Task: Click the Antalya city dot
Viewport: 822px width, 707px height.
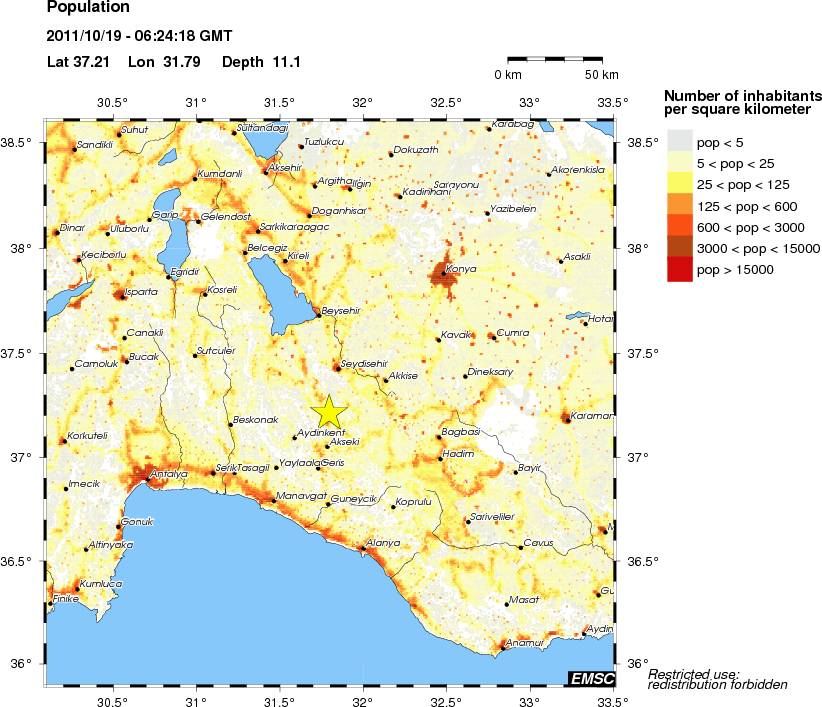Action: pyautogui.click(x=148, y=479)
